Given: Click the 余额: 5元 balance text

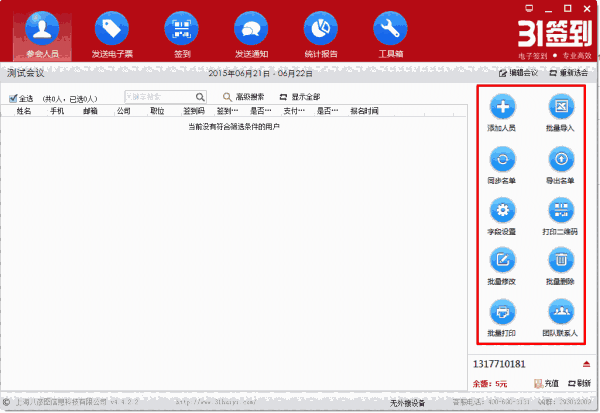Looking at the screenshot, I should (490, 384).
